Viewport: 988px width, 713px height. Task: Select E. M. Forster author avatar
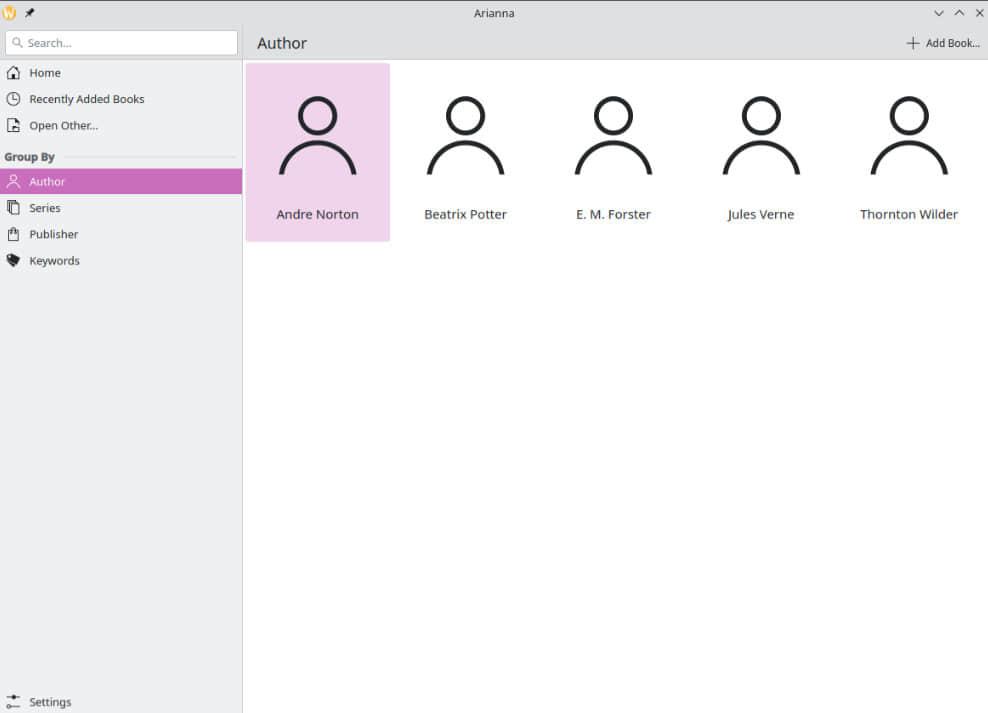click(613, 136)
